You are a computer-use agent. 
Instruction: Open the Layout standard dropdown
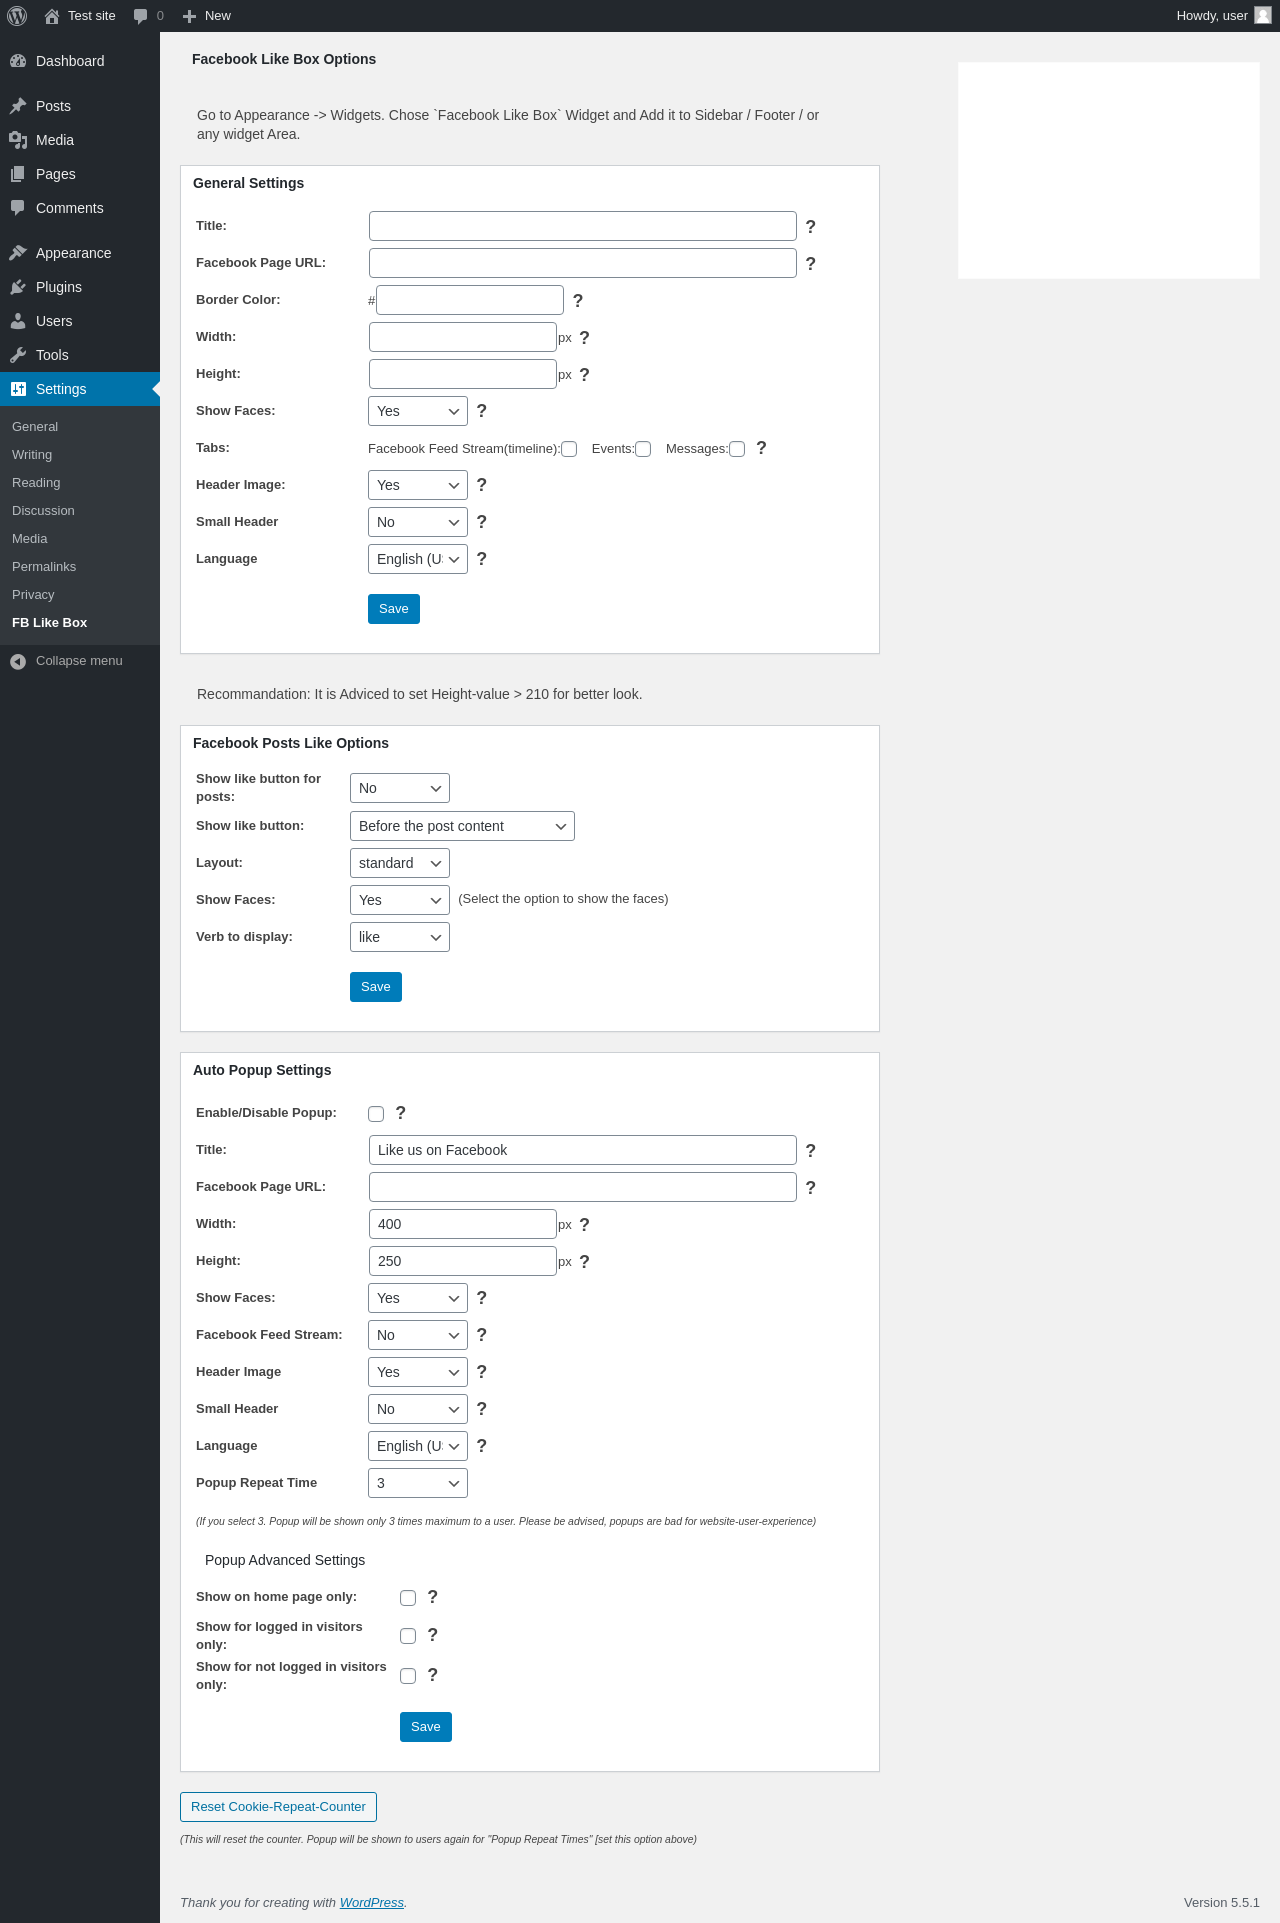[400, 863]
